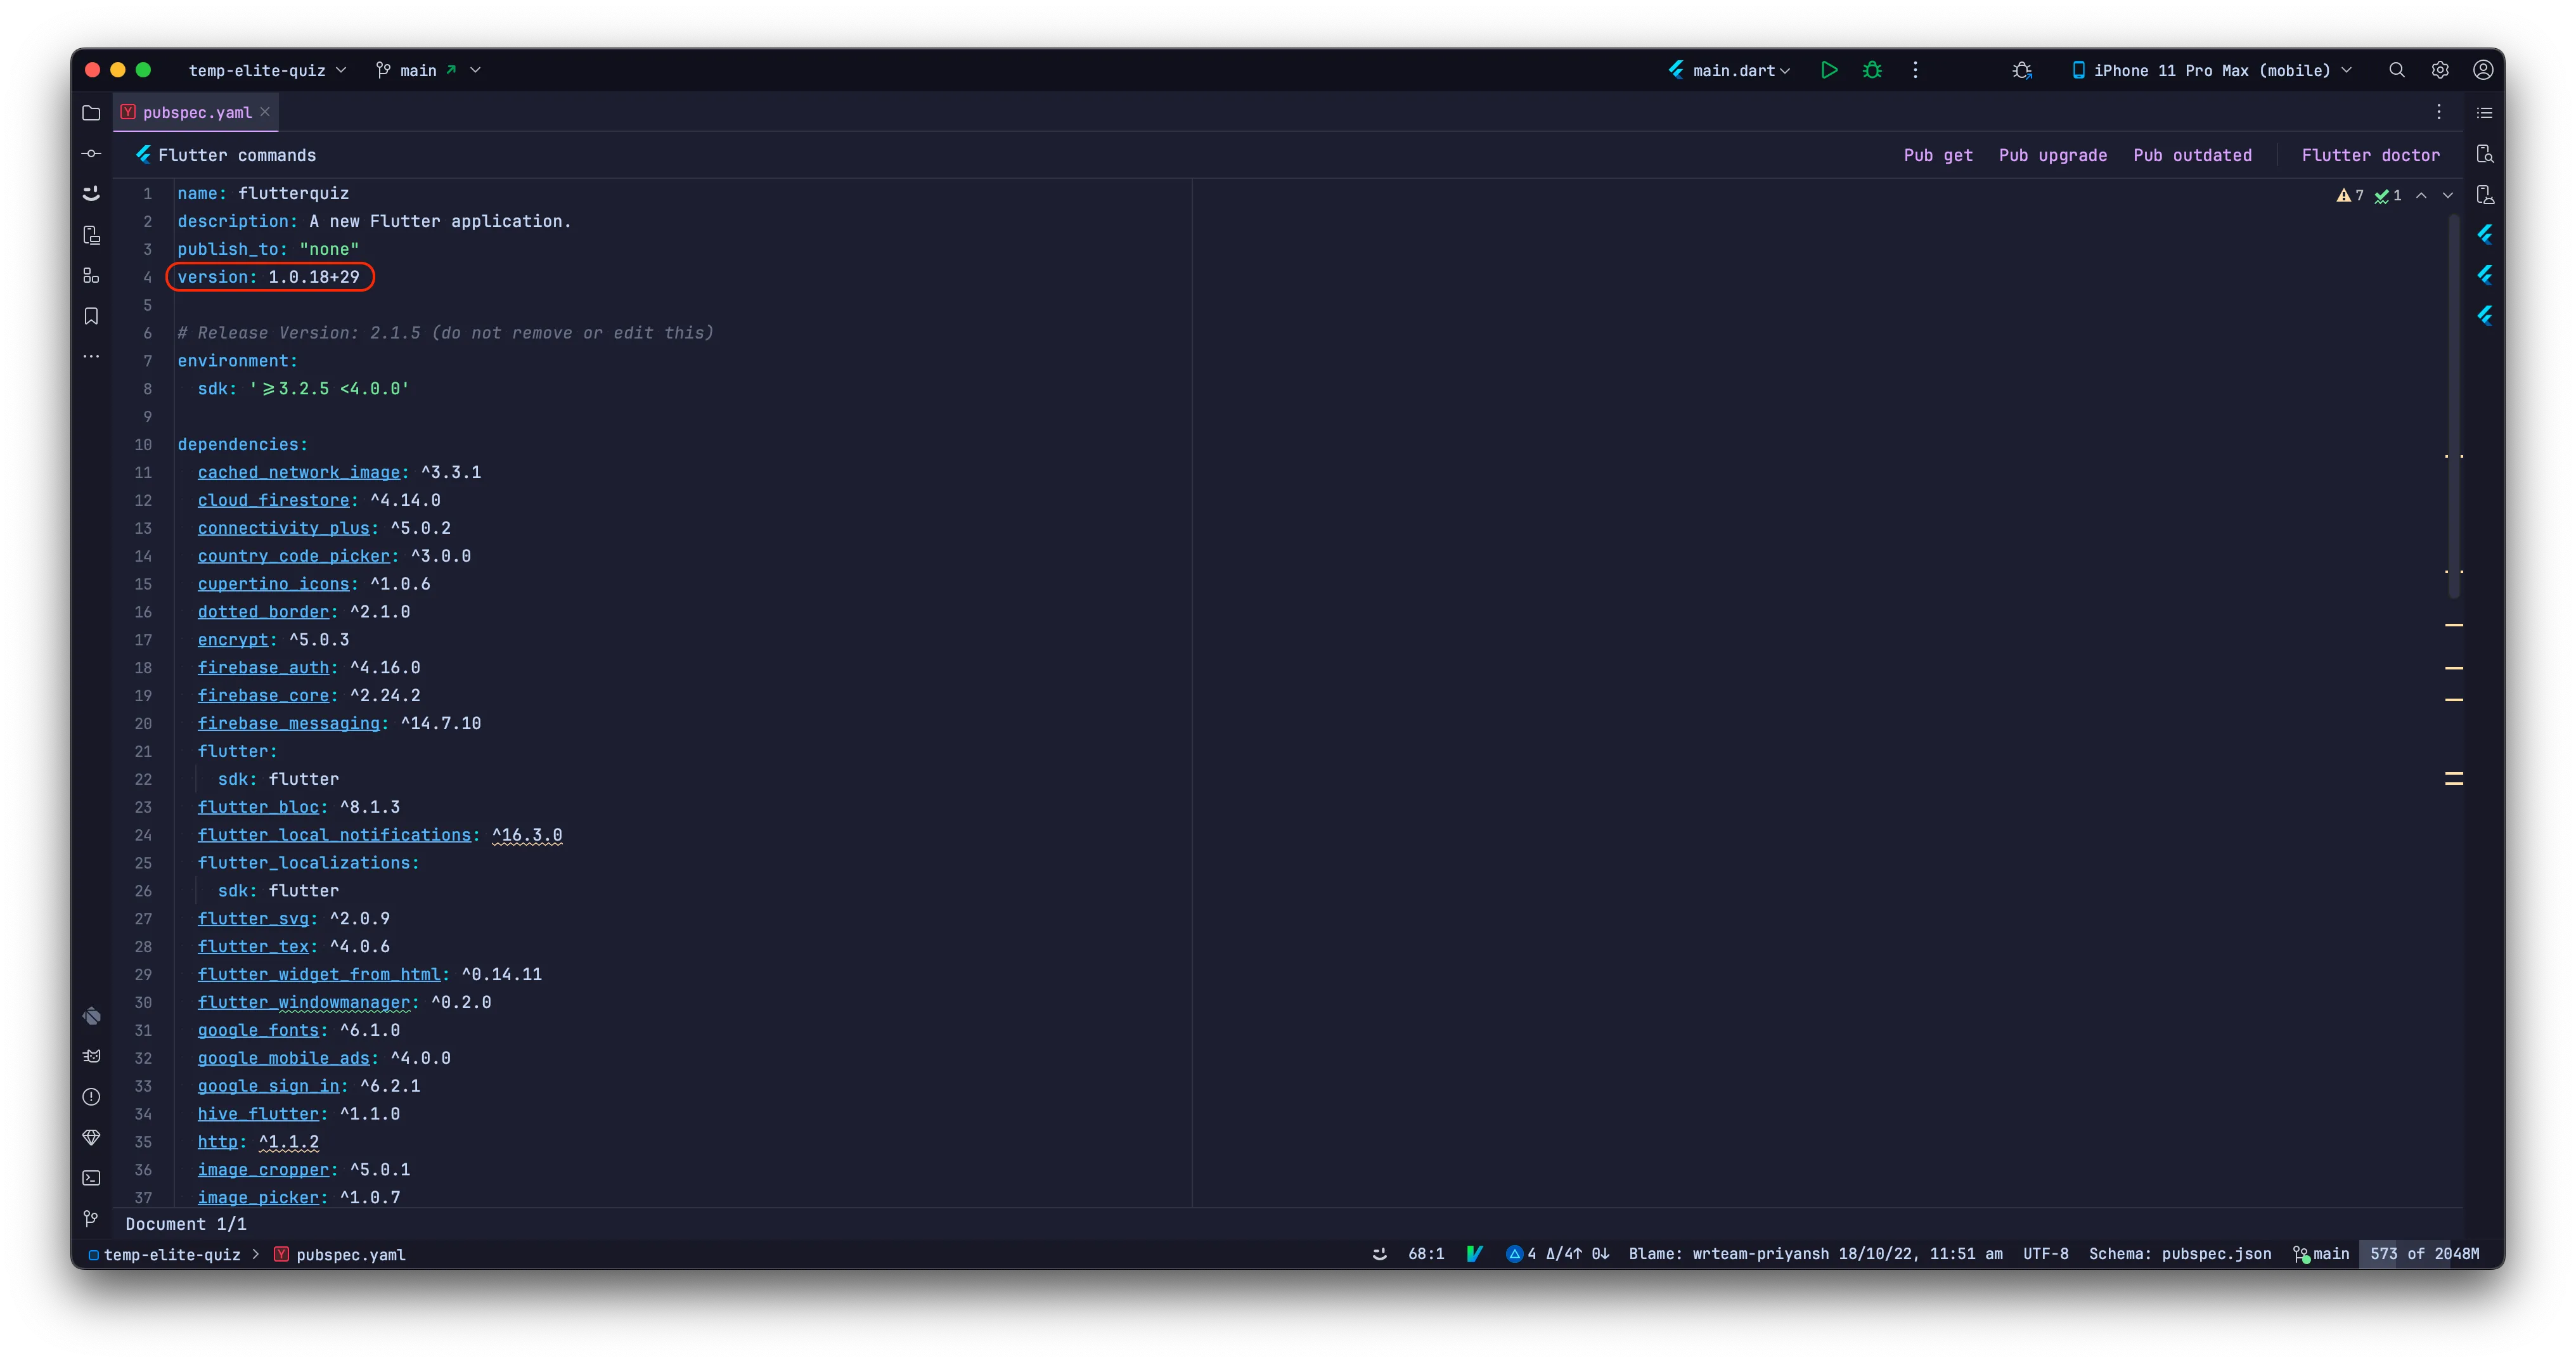The image size is (2576, 1363).
Task: Select the pubspec.yaml editor tab
Action: (x=196, y=112)
